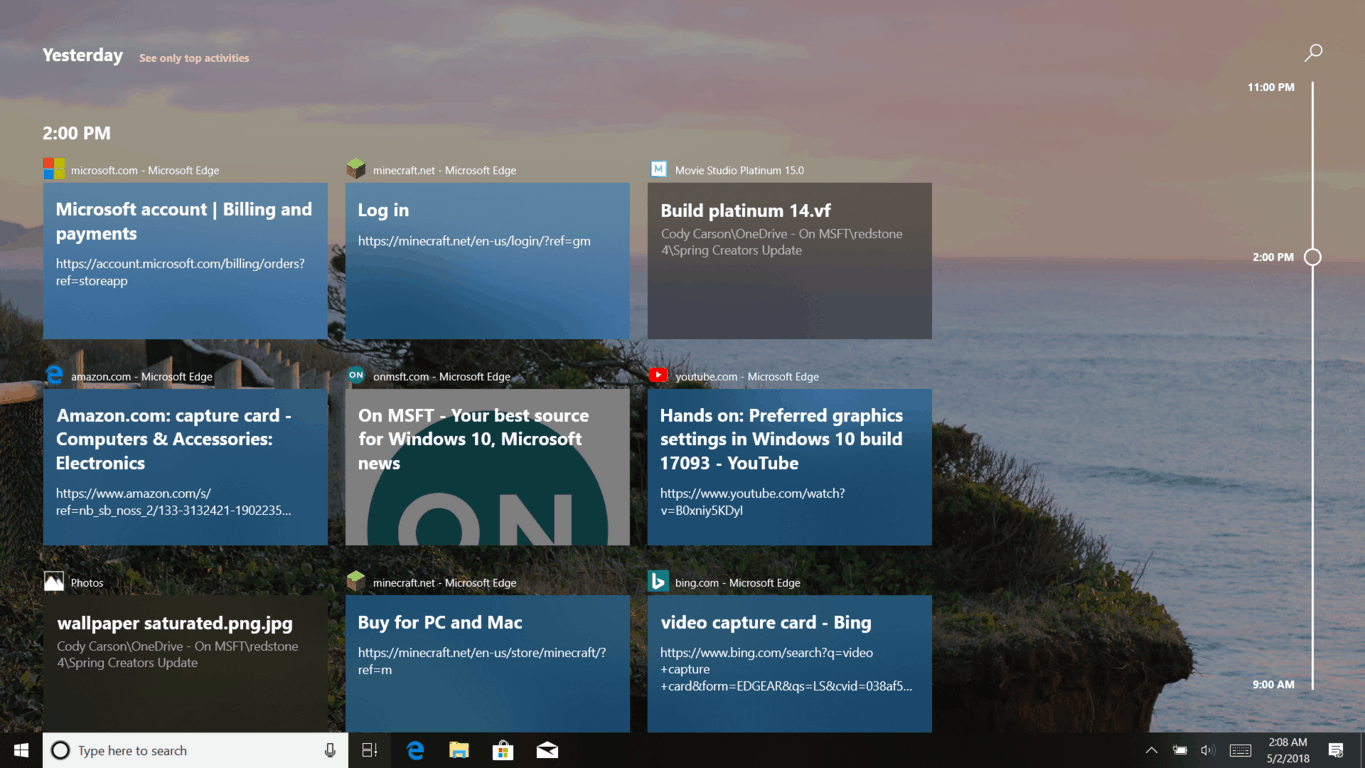Open the Mail app on taskbar
The height and width of the screenshot is (768, 1365).
click(x=547, y=750)
